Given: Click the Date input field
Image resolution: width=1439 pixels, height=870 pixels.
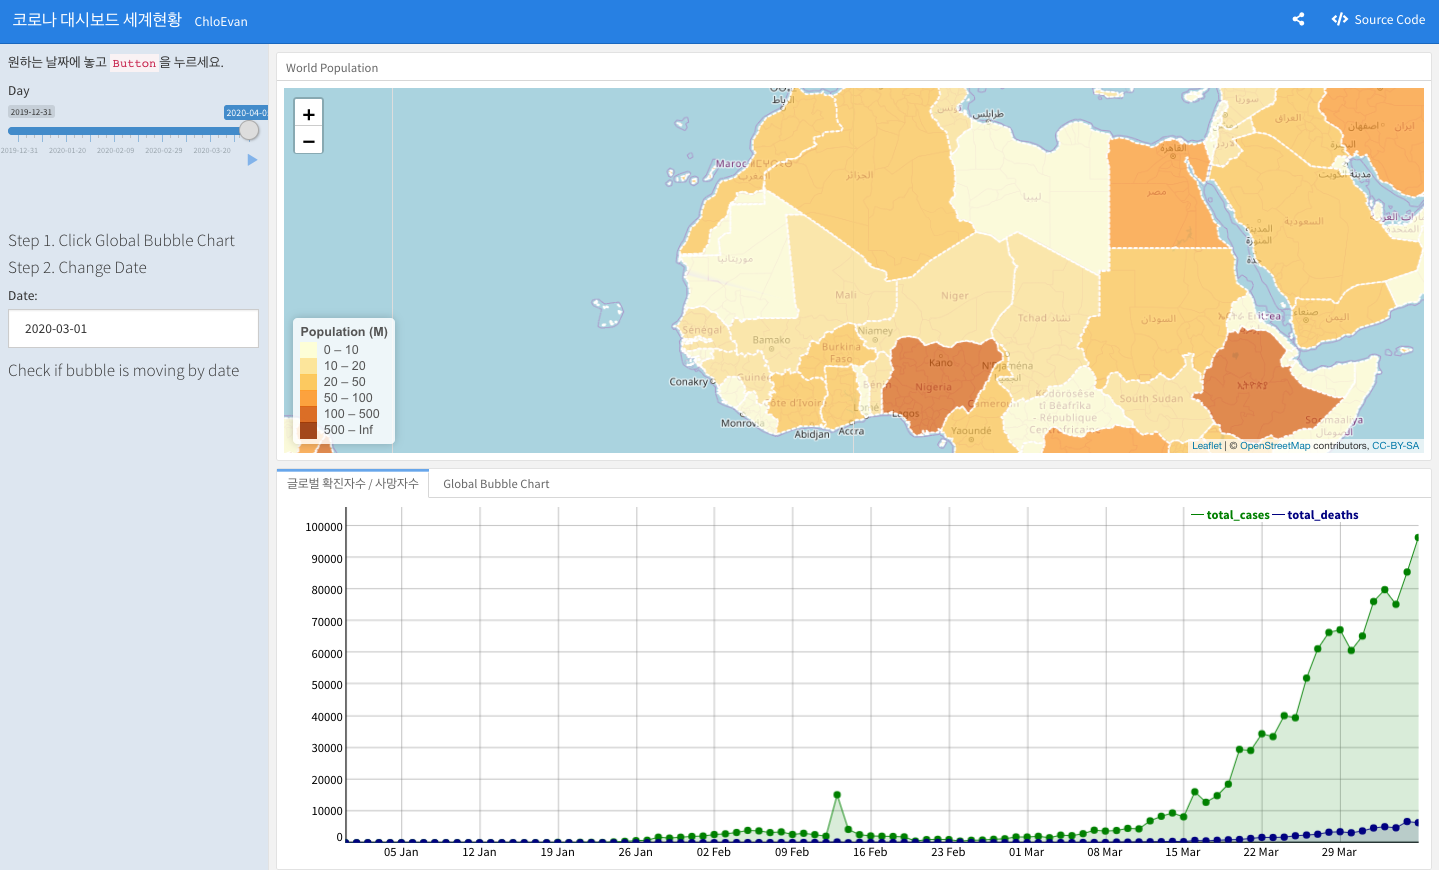Looking at the screenshot, I should 133,329.
